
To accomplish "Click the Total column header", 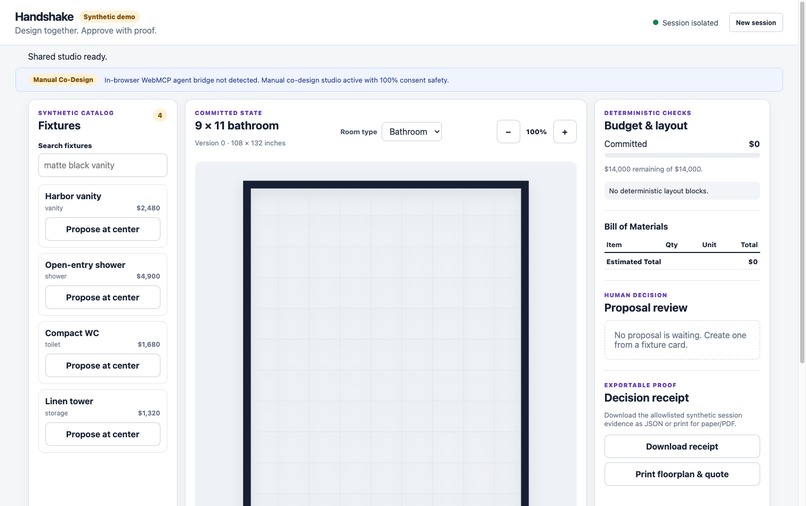I will click(749, 245).
